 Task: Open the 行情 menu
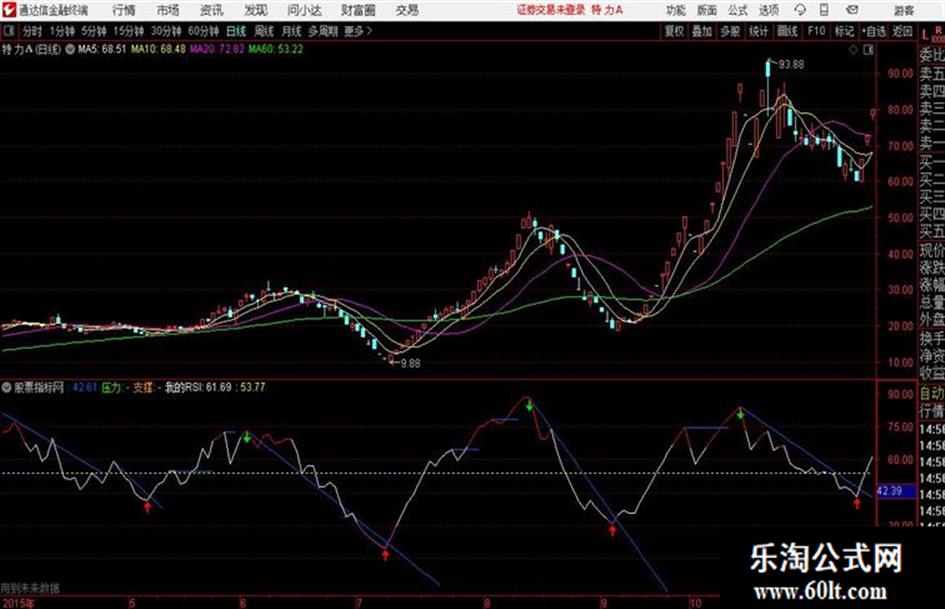[x=124, y=10]
